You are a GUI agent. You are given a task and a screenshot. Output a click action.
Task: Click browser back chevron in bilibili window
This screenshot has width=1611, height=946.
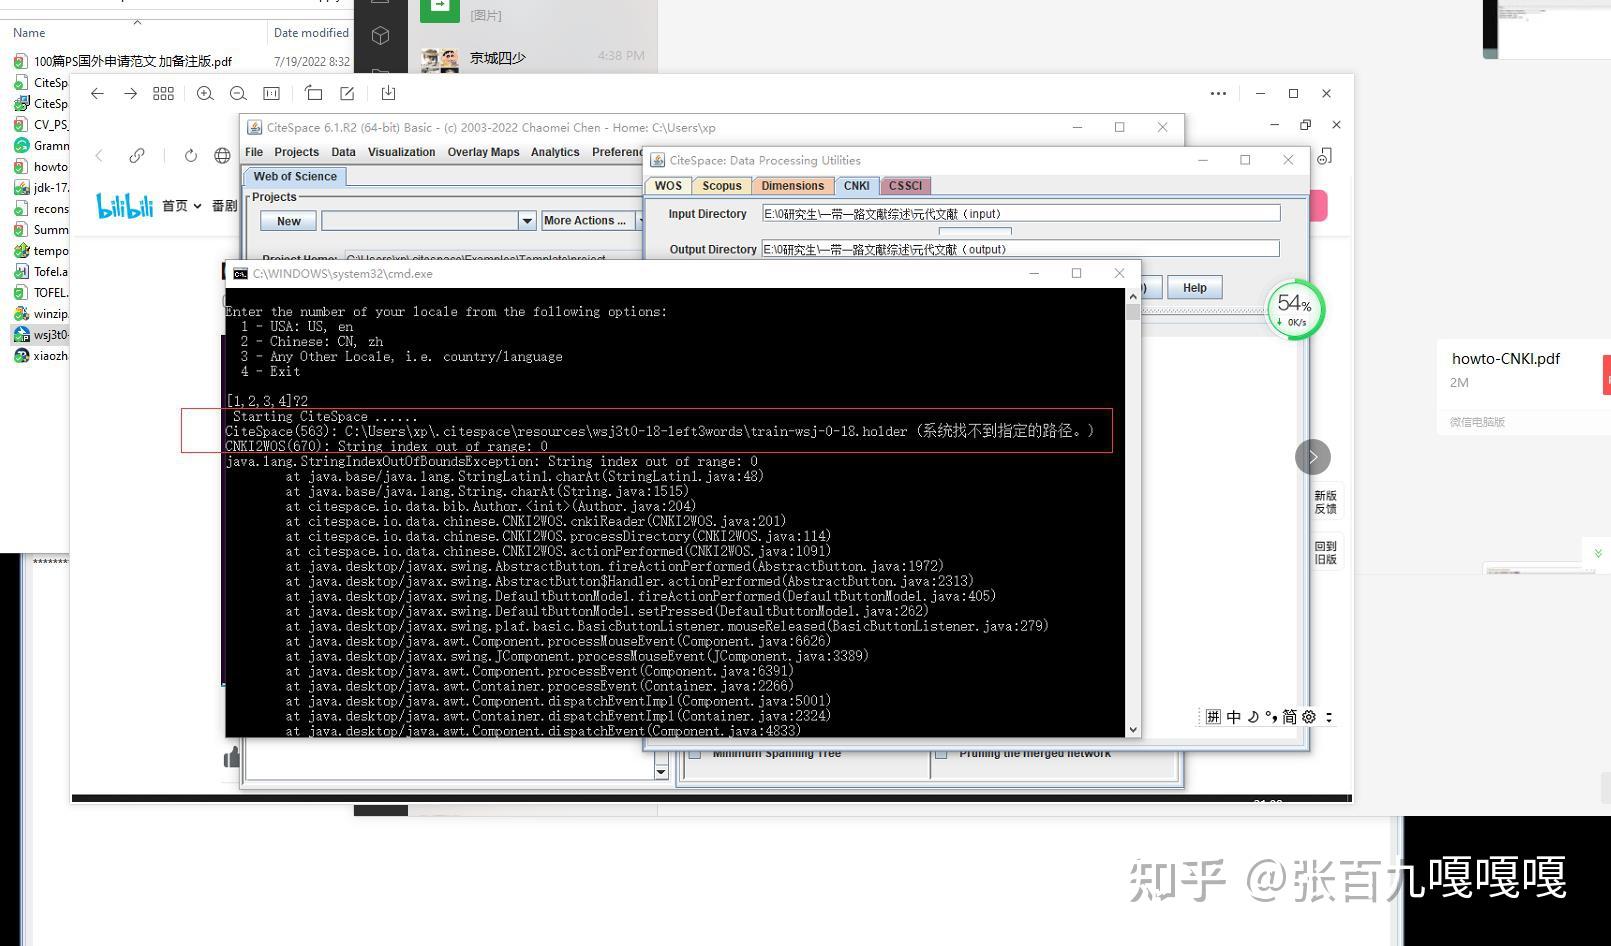(98, 155)
